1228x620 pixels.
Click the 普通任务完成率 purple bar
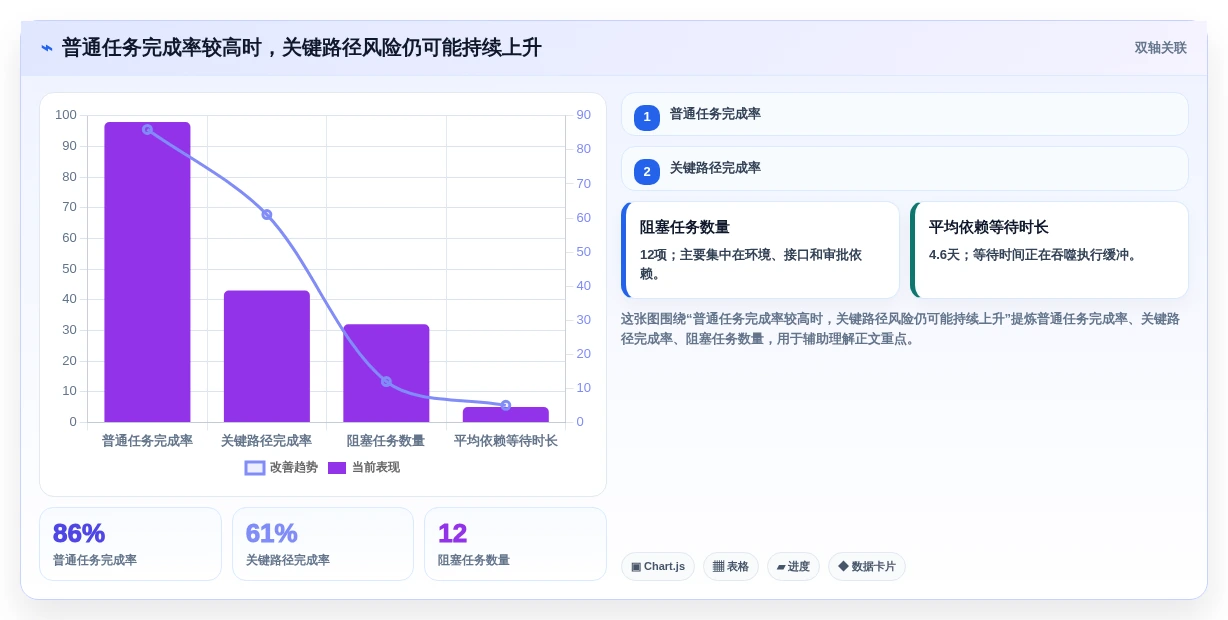147,272
